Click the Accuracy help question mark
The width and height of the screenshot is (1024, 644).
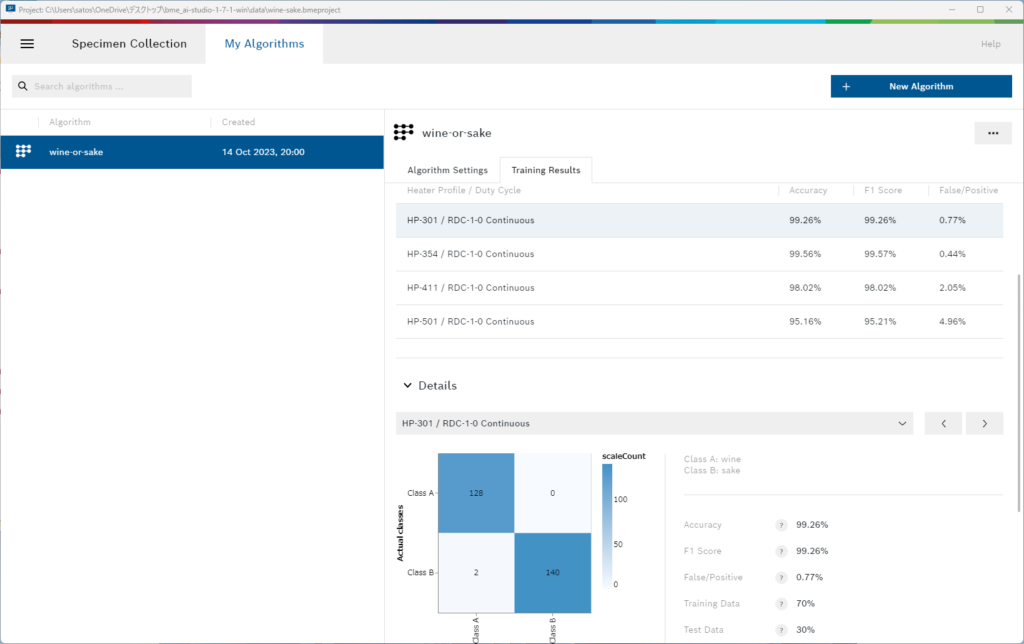pos(781,525)
